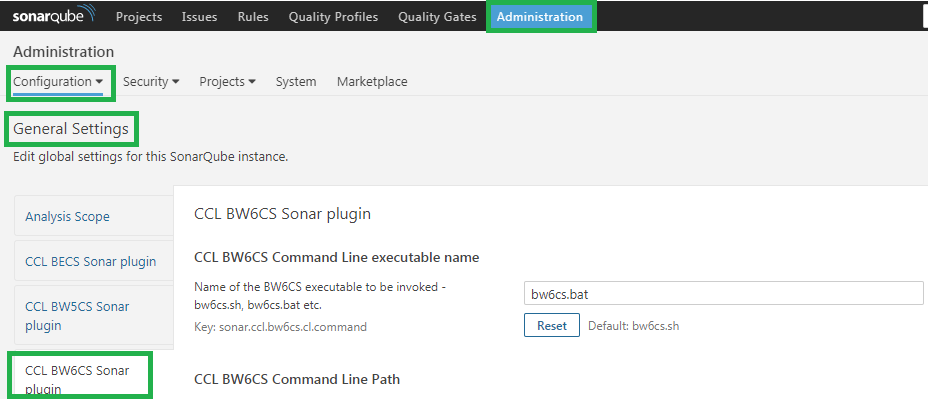Click the 'CCL BW6CS Sonar plugin' panel heading
Viewport: 928px width, 399px height.
point(282,214)
